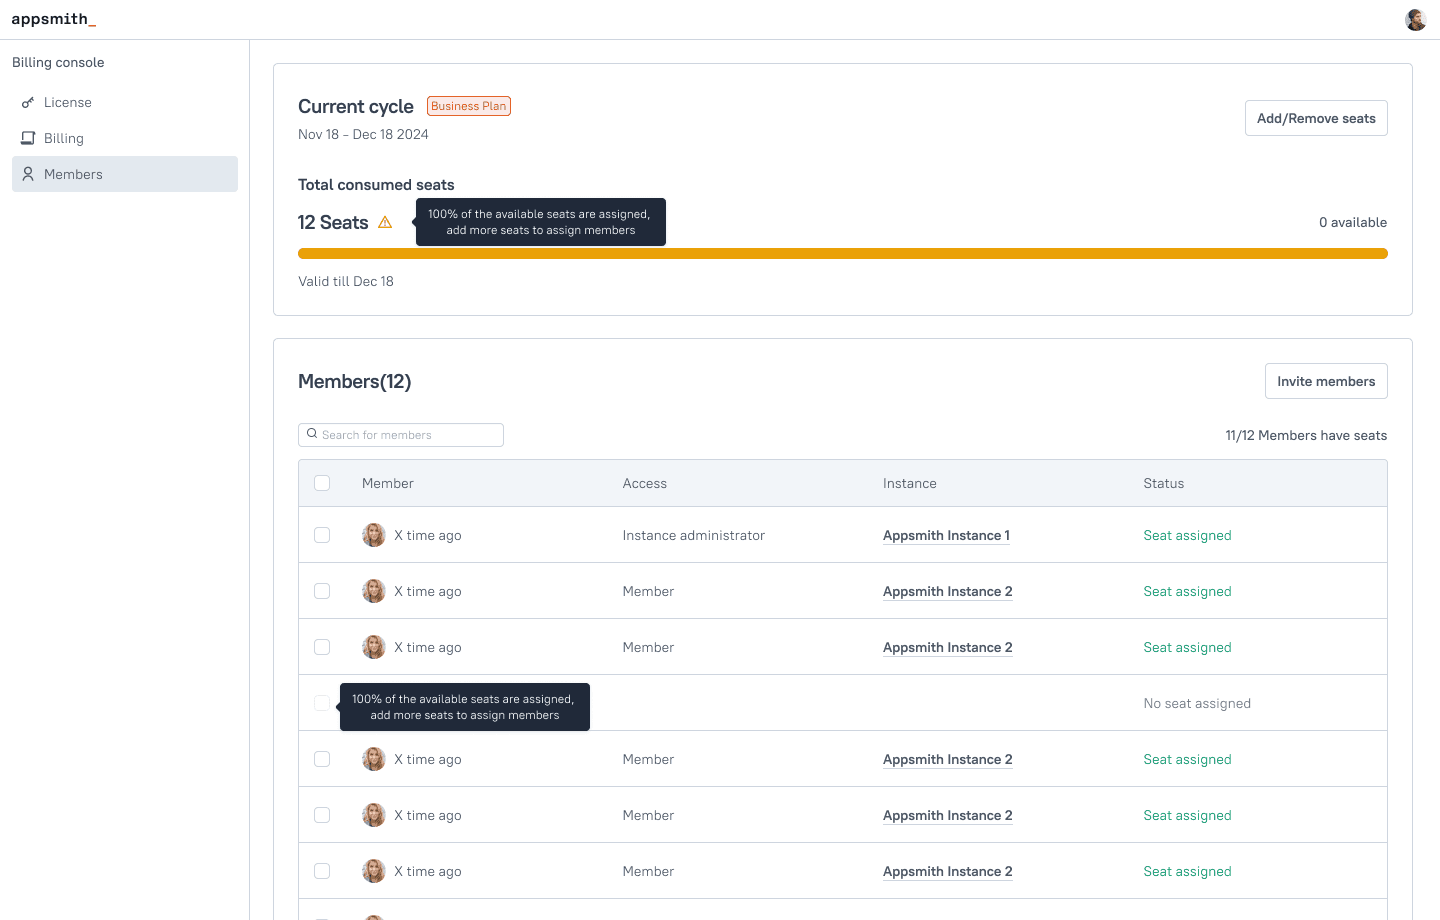Focus the Search for members field
1440x920 pixels.
[401, 435]
